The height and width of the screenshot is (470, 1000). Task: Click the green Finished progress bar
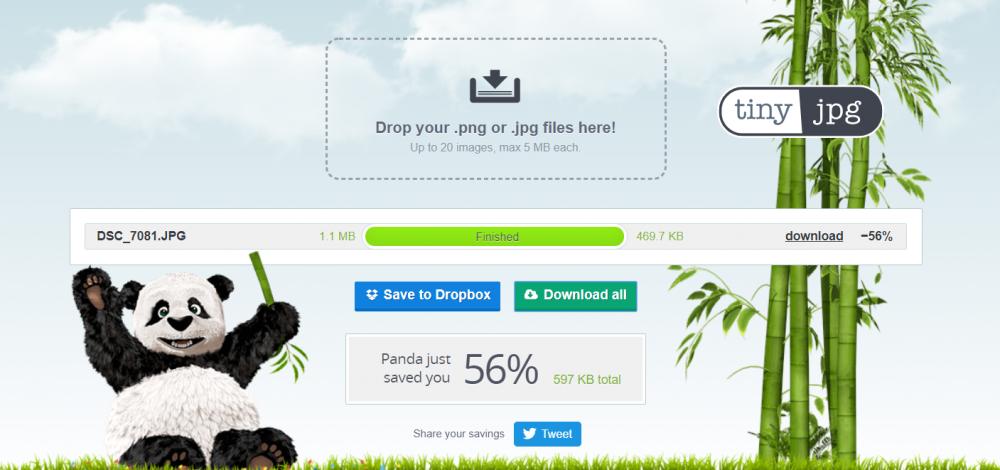(x=495, y=236)
